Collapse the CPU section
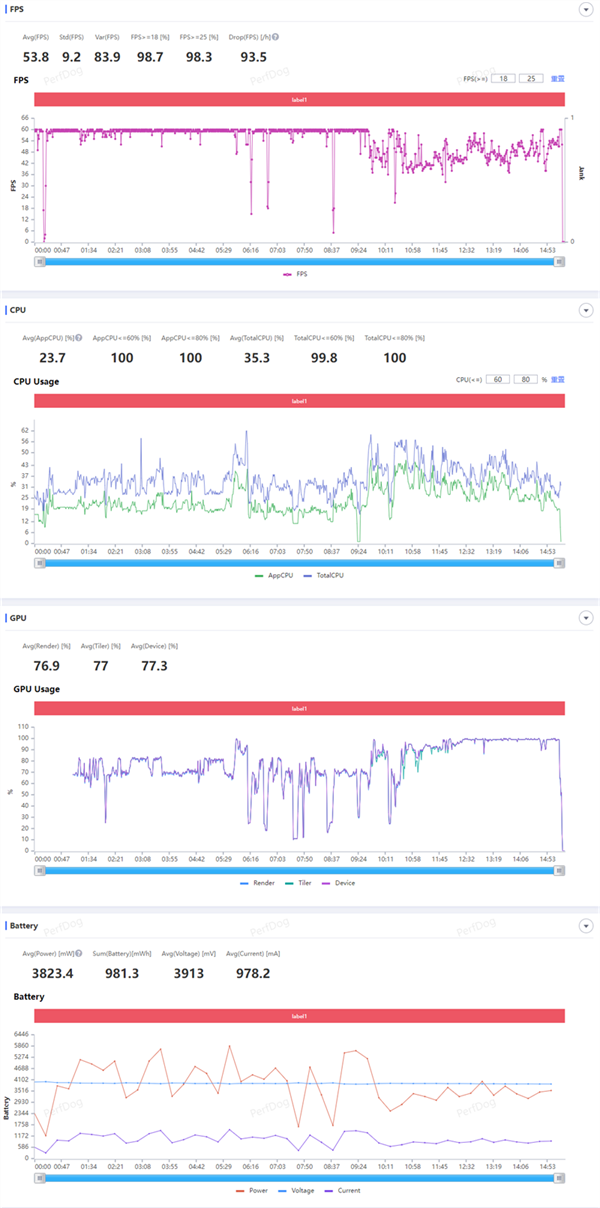This screenshot has width=600, height=1208. (585, 310)
